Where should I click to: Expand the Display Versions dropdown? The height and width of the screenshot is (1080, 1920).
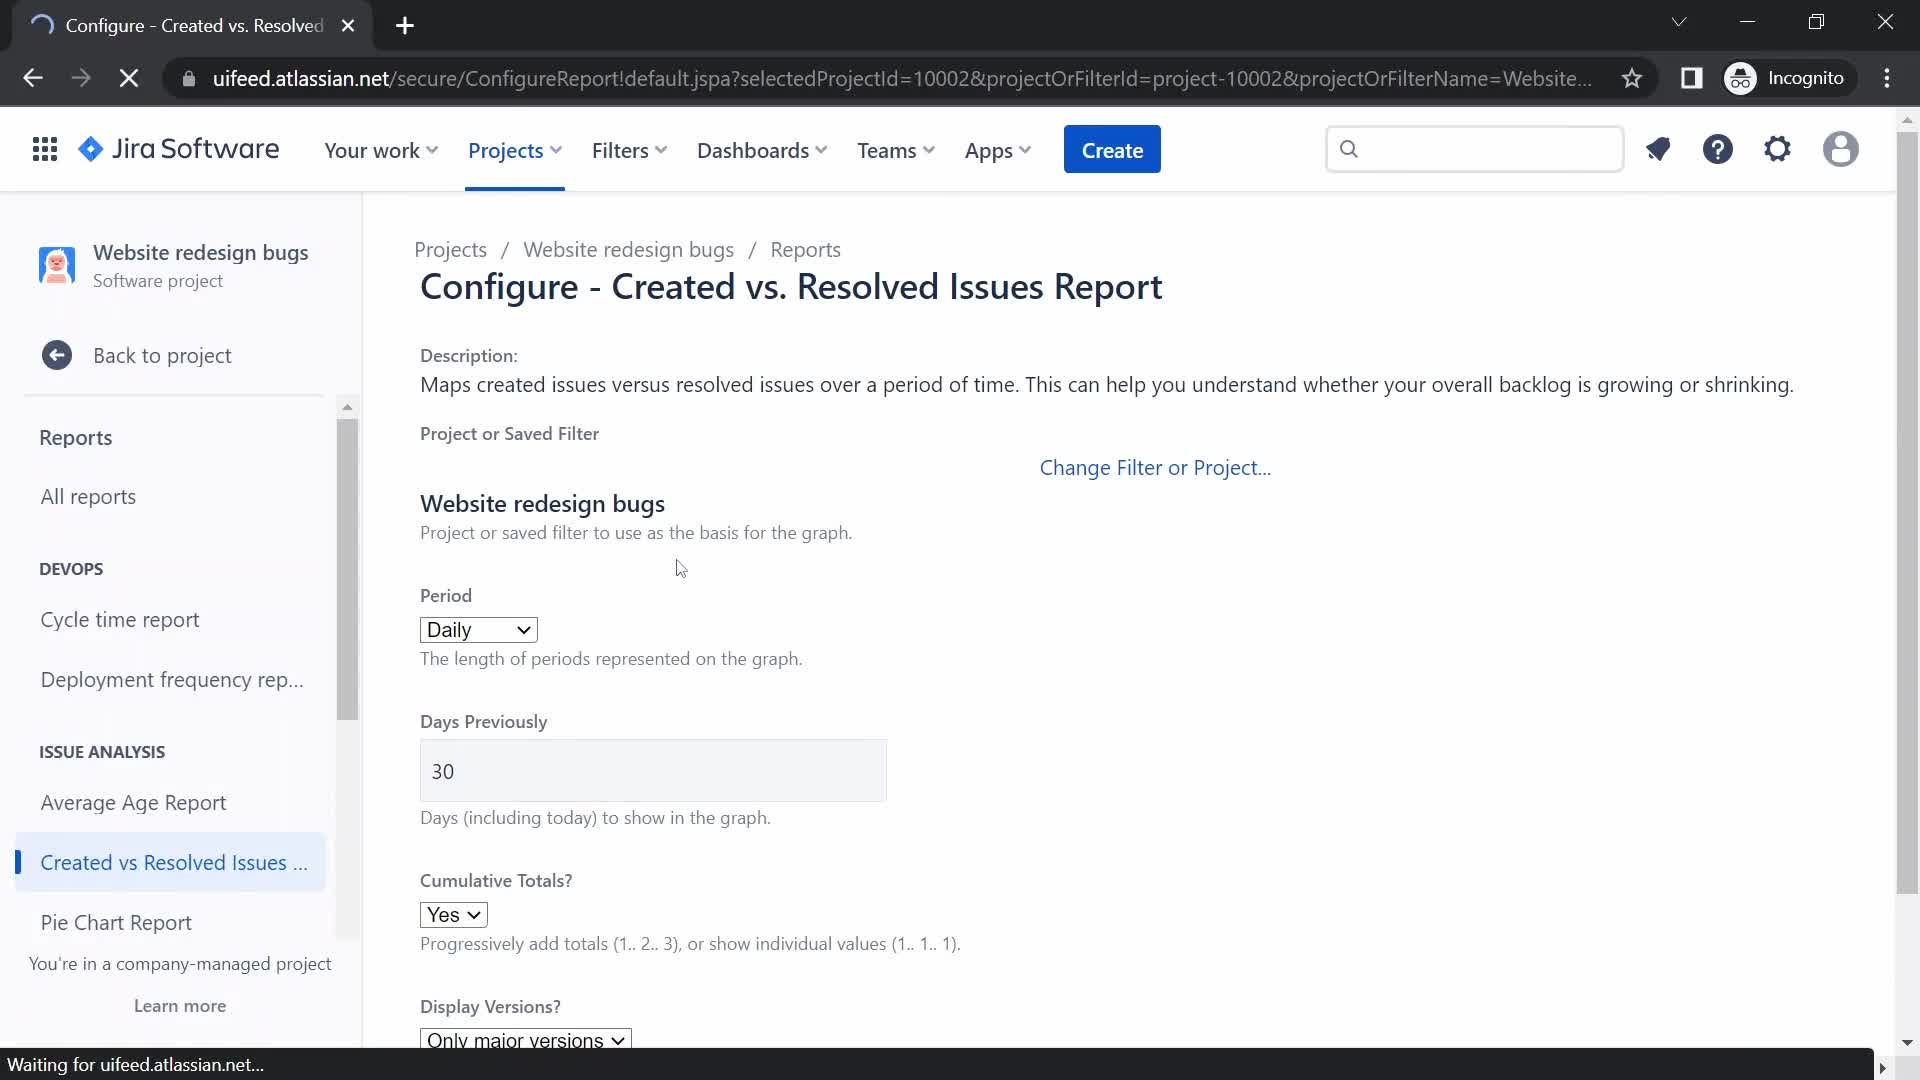[x=526, y=1040]
